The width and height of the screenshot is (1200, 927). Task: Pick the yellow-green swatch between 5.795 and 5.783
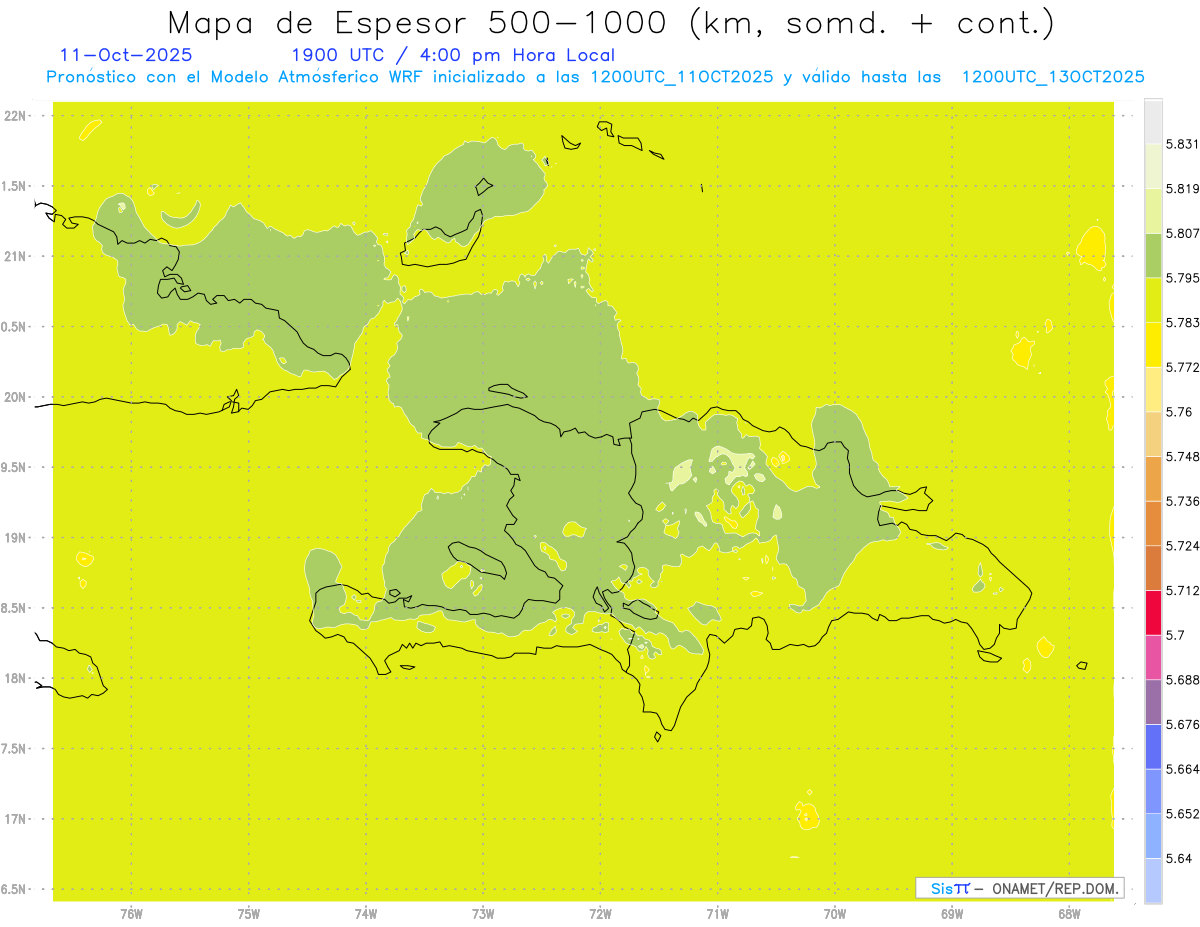1153,300
